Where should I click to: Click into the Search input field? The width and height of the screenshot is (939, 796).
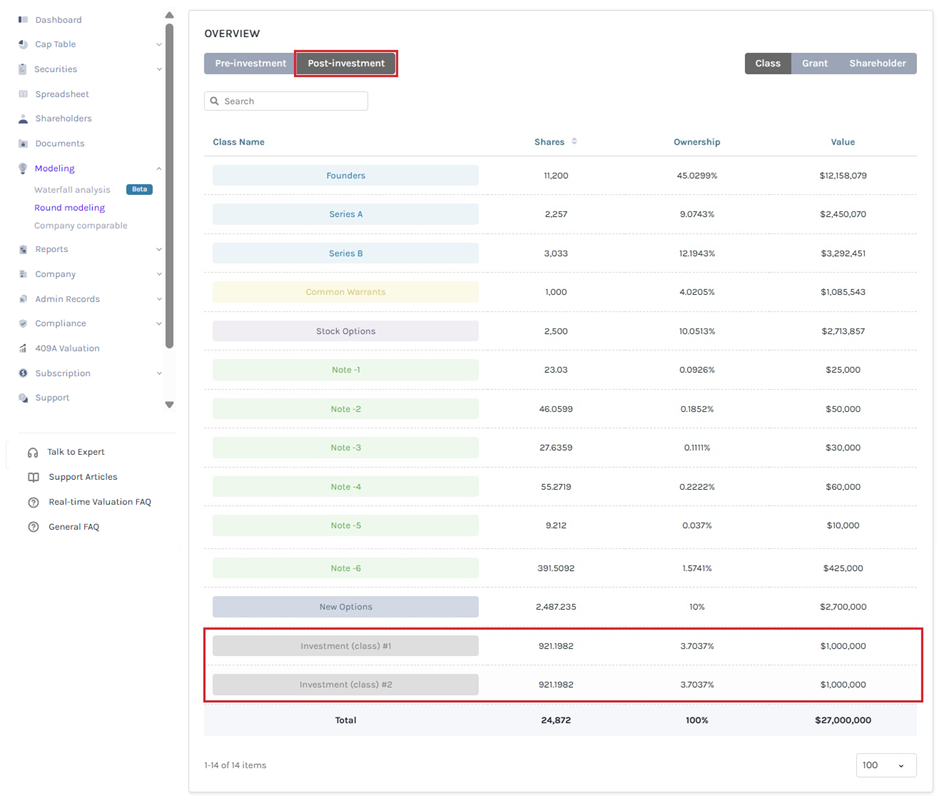click(x=286, y=101)
